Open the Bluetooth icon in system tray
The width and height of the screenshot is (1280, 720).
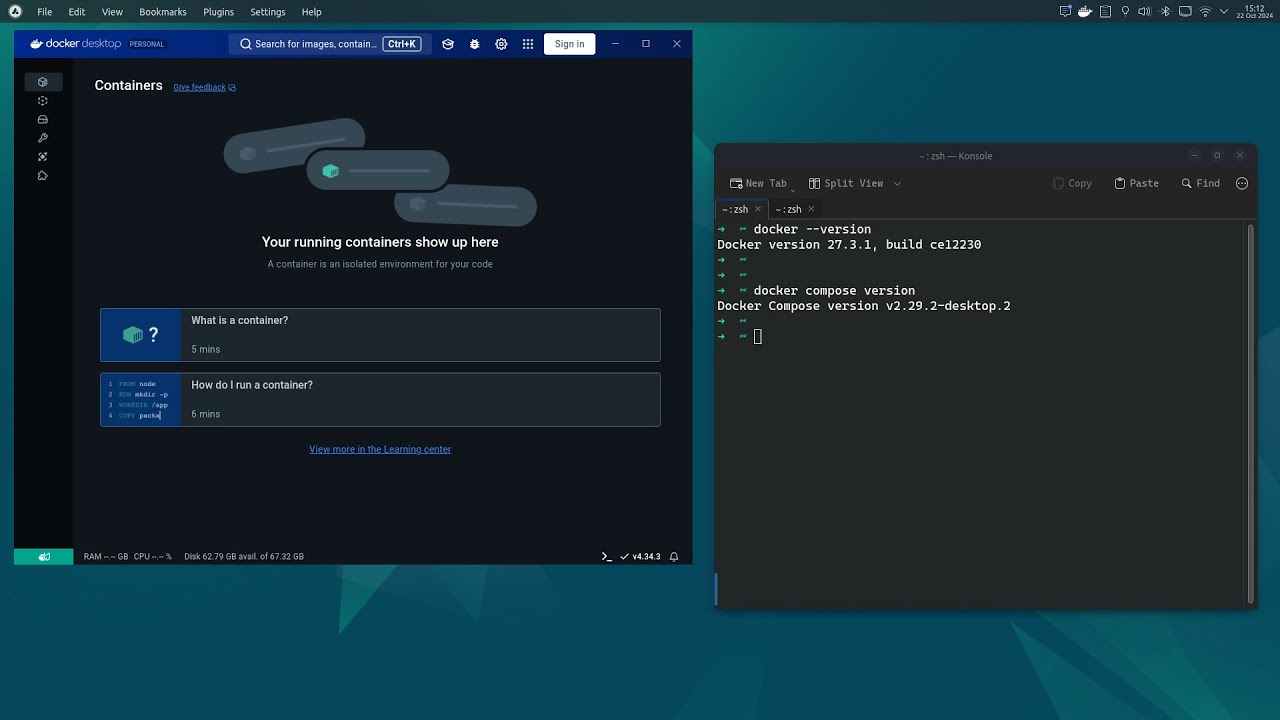[1165, 12]
